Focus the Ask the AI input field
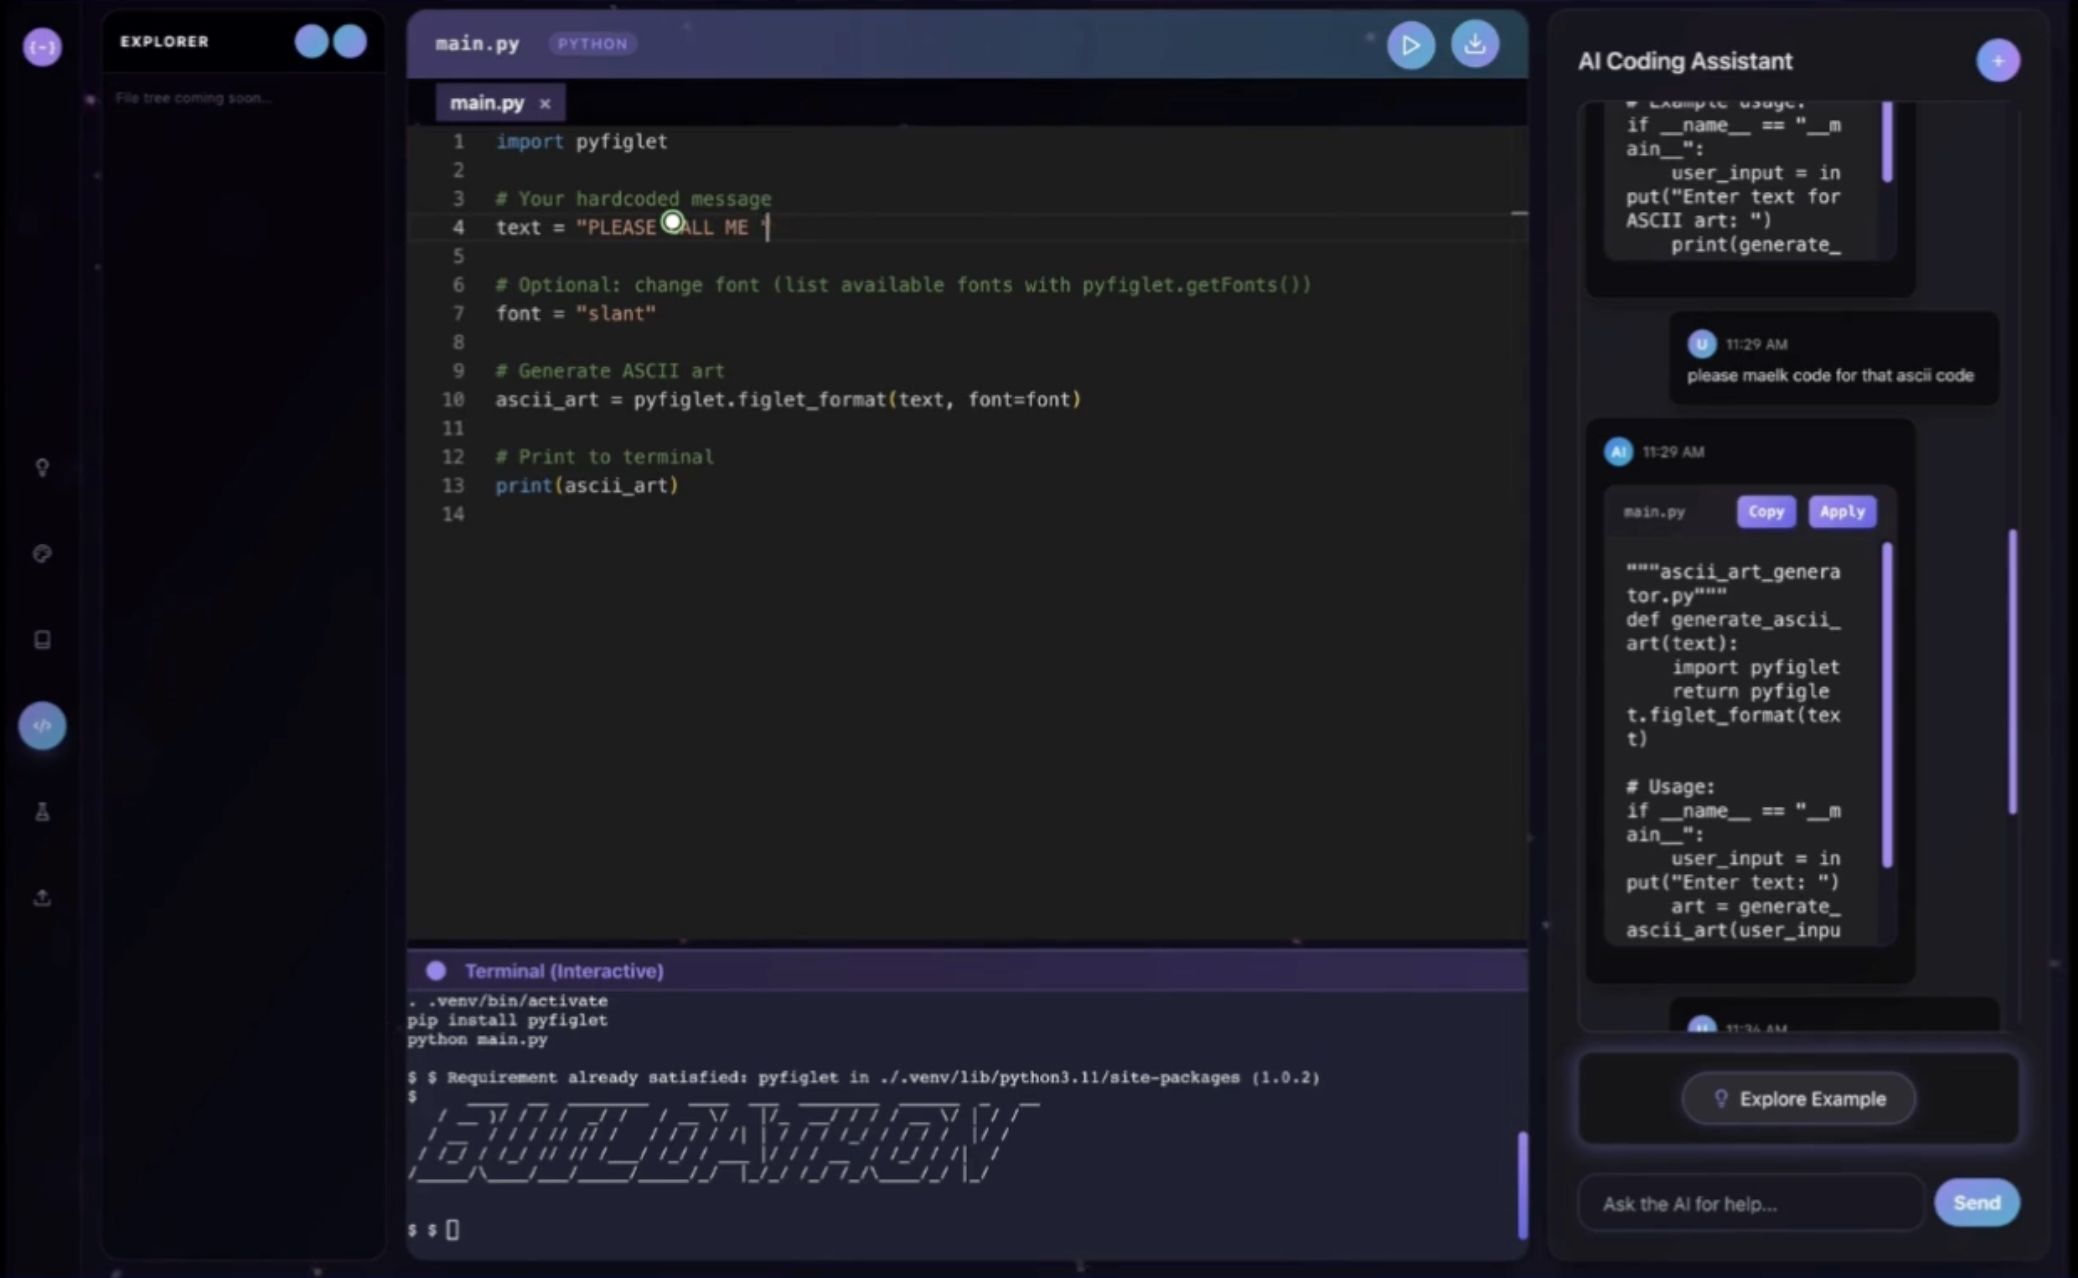2078x1278 pixels. click(1750, 1203)
